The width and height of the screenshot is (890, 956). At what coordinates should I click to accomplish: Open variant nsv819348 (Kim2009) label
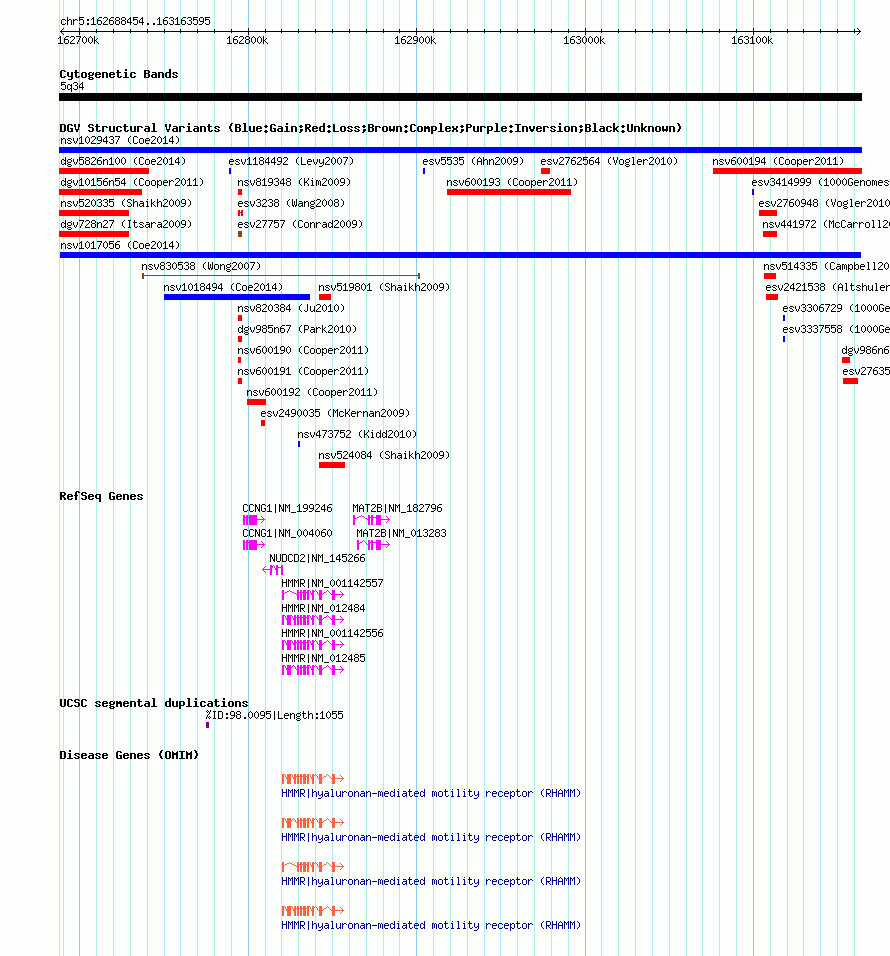click(x=294, y=182)
